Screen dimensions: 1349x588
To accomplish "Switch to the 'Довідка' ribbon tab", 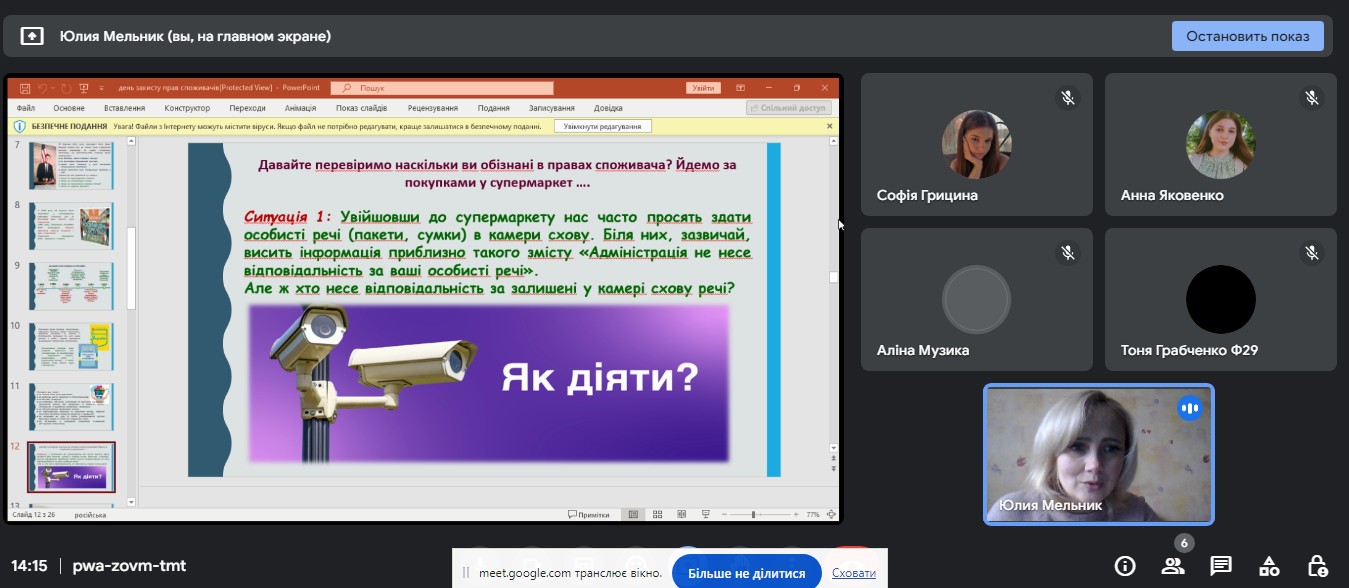I will (x=608, y=108).
